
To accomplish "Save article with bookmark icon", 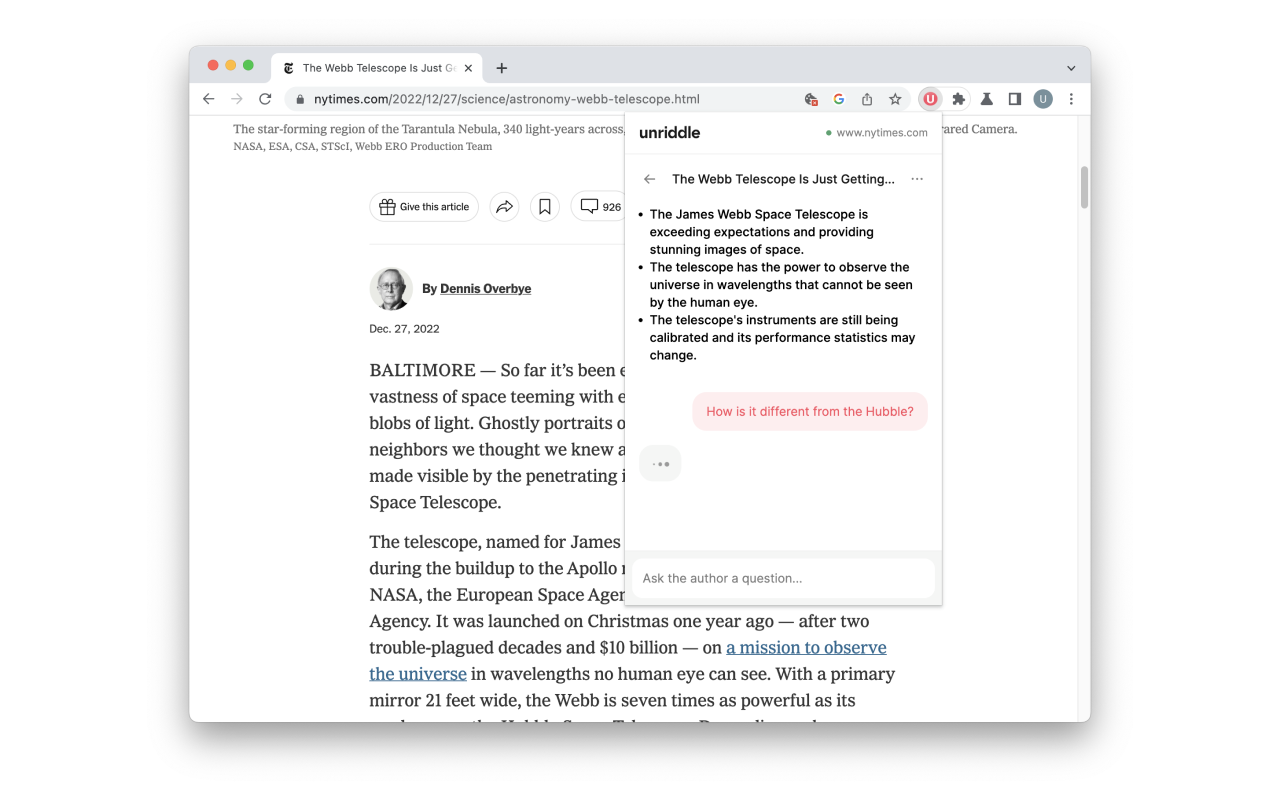I will pos(545,207).
